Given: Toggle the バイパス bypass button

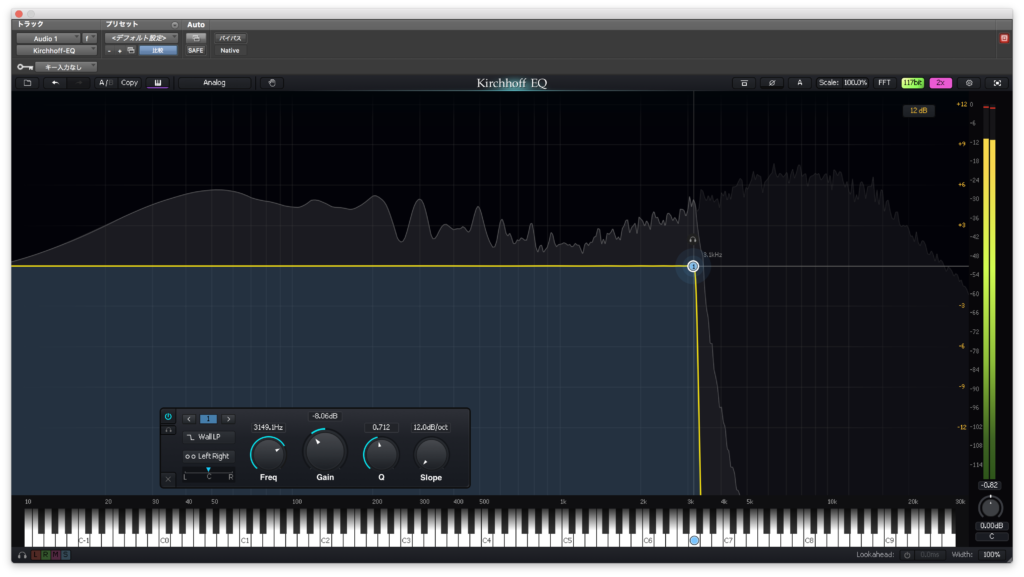Looking at the screenshot, I should click(230, 38).
